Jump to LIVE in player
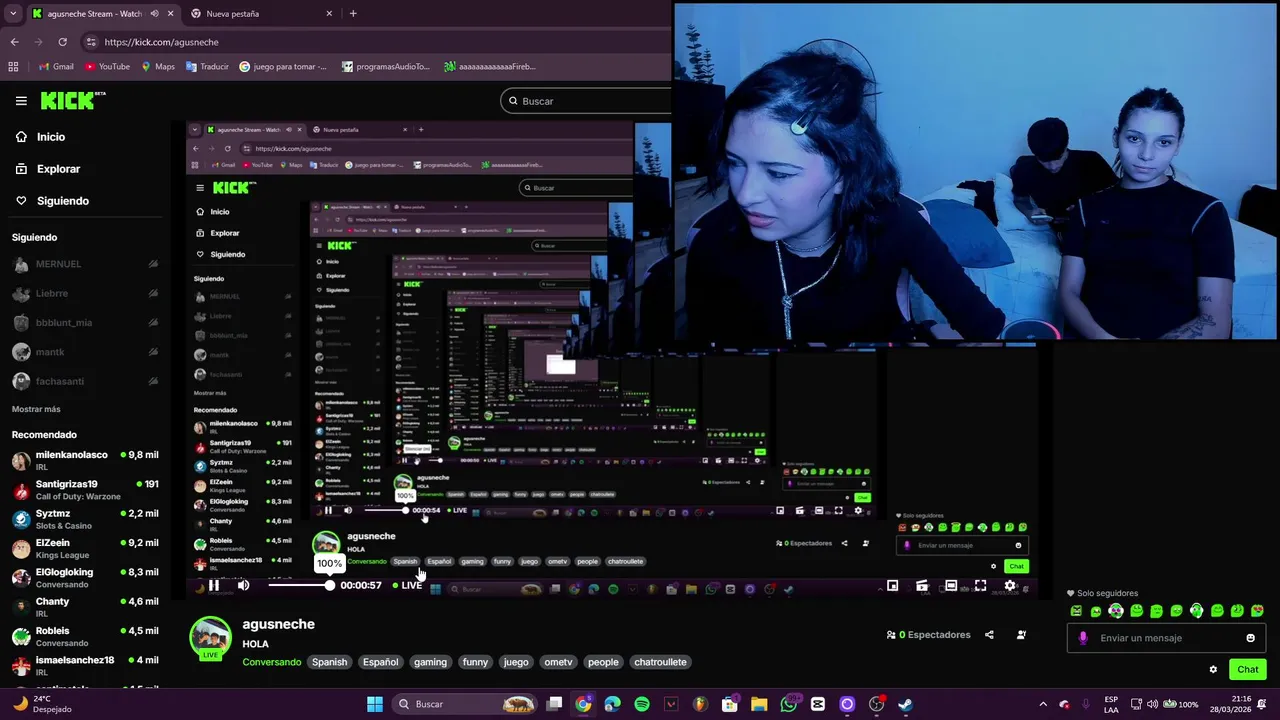The image size is (1280, 720). coord(408,585)
